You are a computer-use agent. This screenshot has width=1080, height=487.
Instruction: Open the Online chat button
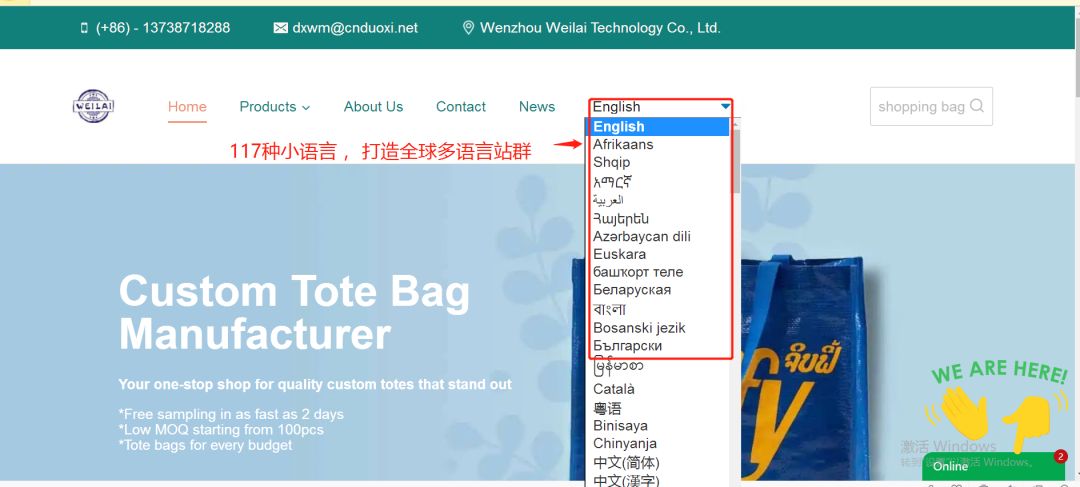(x=992, y=466)
